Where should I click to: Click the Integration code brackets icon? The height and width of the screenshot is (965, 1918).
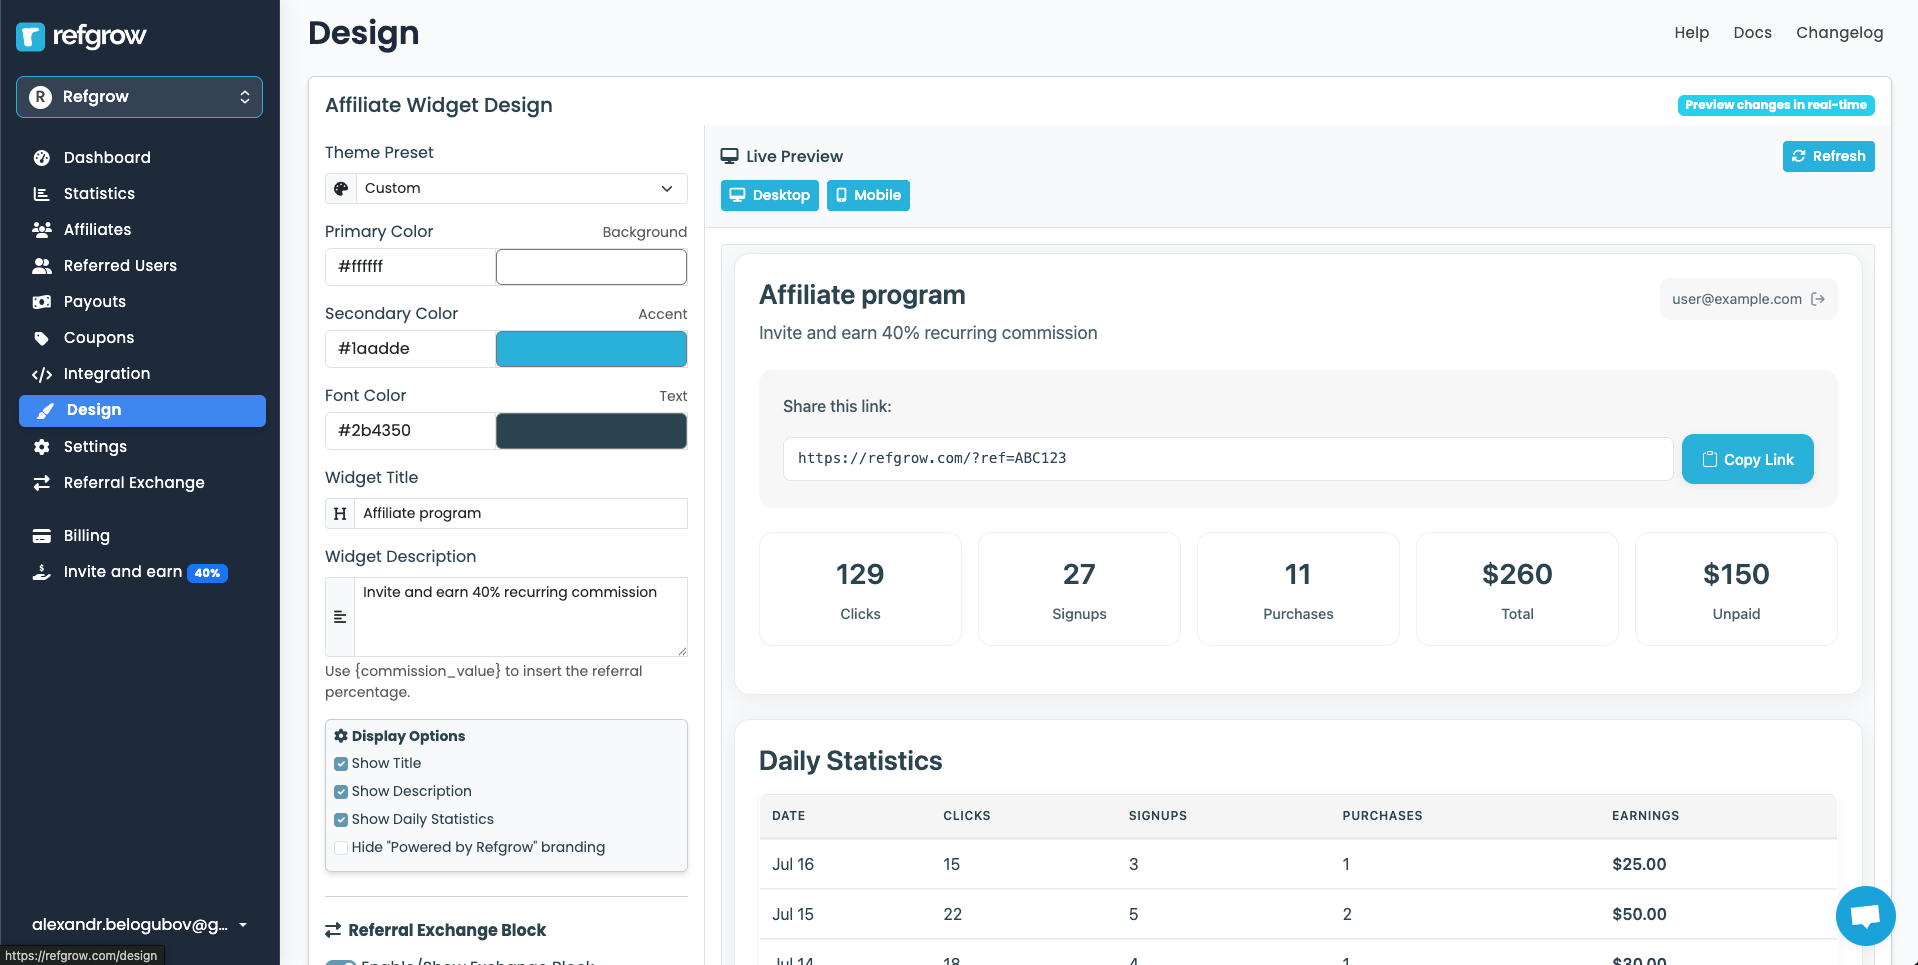coord(41,374)
